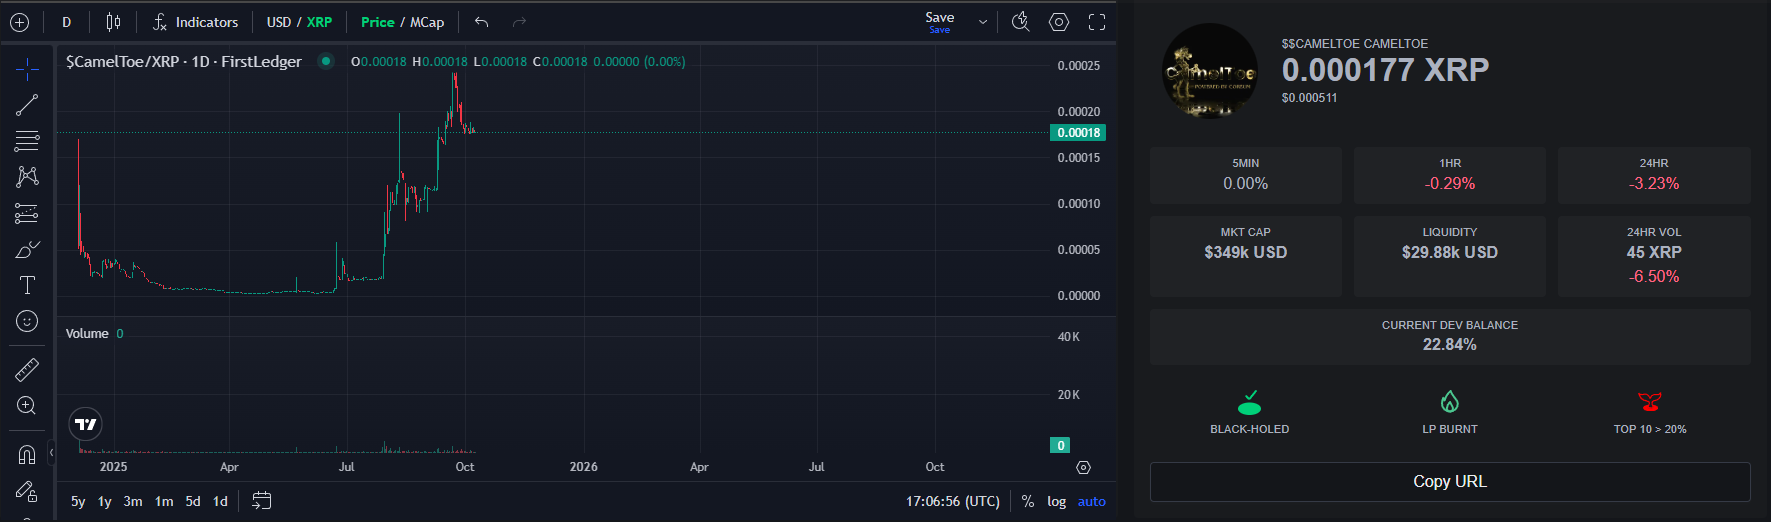Click the Copy URL button

1449,482
